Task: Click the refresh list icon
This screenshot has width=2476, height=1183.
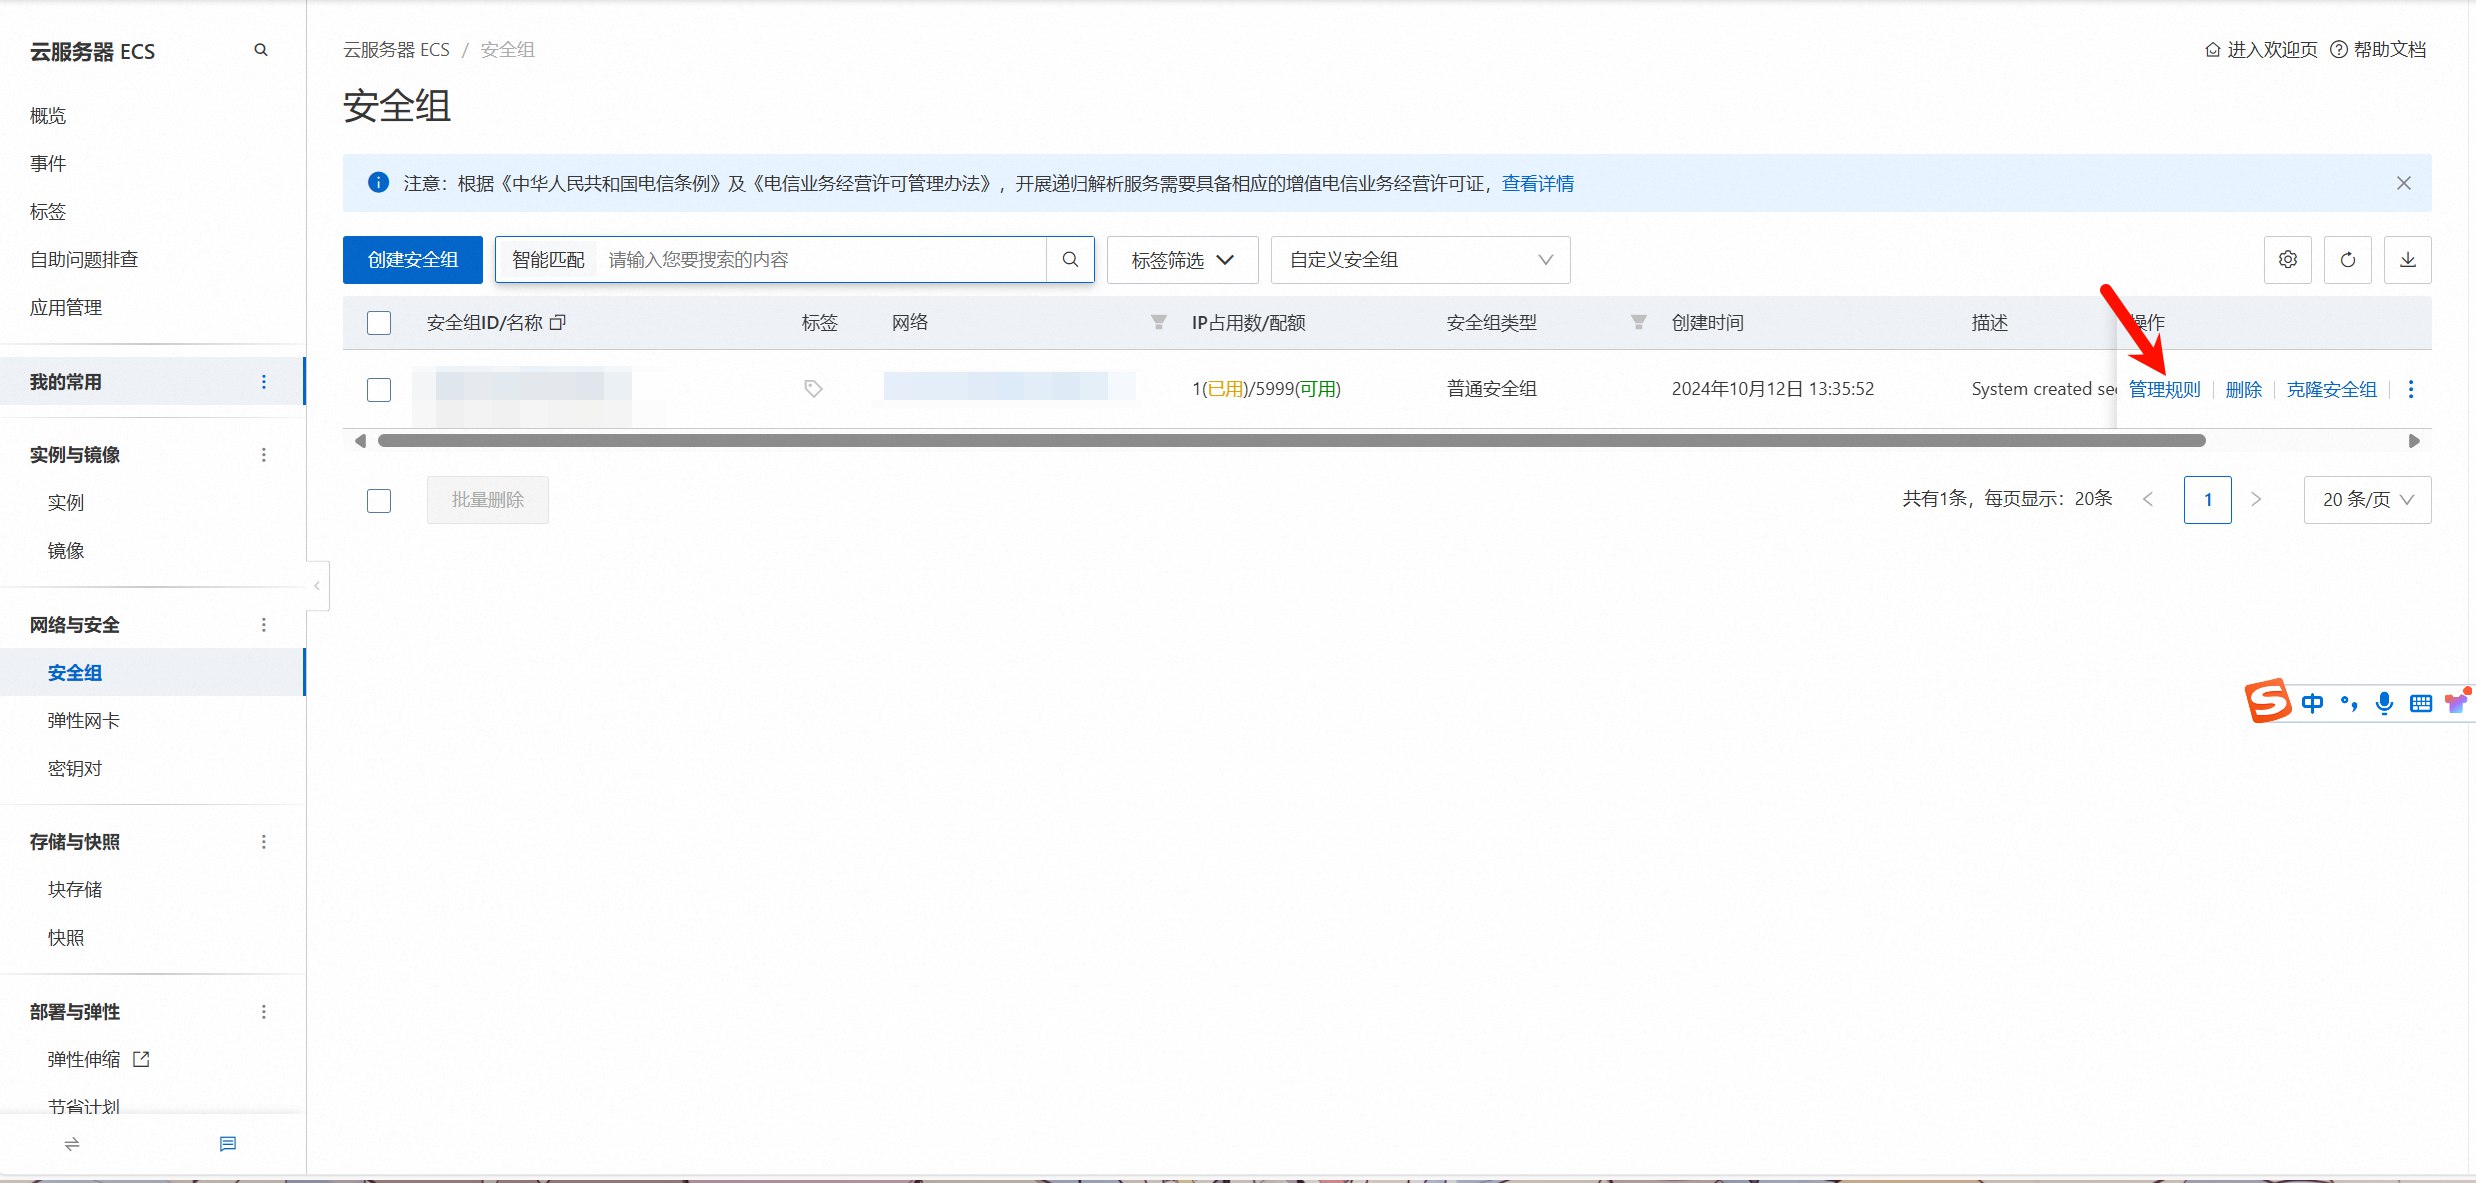Action: (x=2347, y=260)
